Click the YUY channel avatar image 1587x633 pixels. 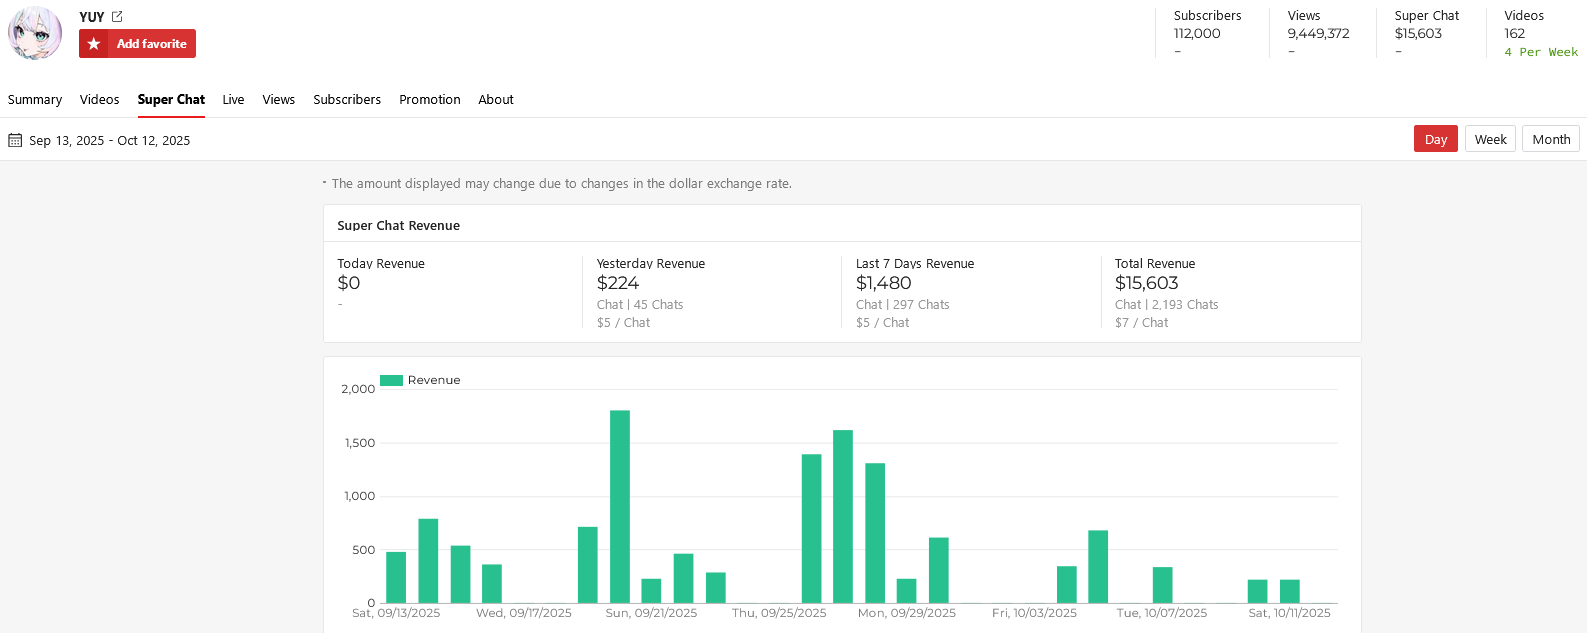tap(35, 33)
